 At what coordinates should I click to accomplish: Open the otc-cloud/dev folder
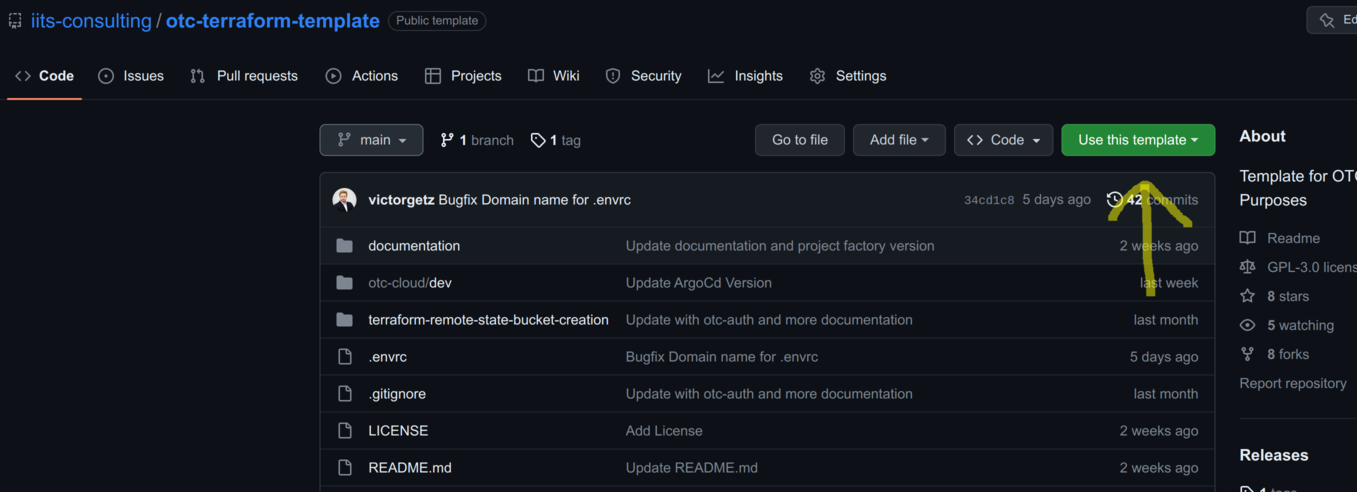[x=410, y=283]
